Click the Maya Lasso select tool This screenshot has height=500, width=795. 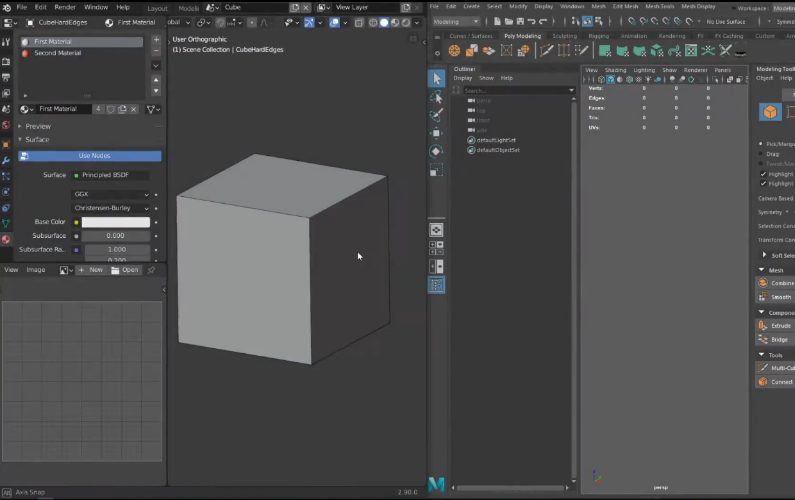(x=436, y=97)
